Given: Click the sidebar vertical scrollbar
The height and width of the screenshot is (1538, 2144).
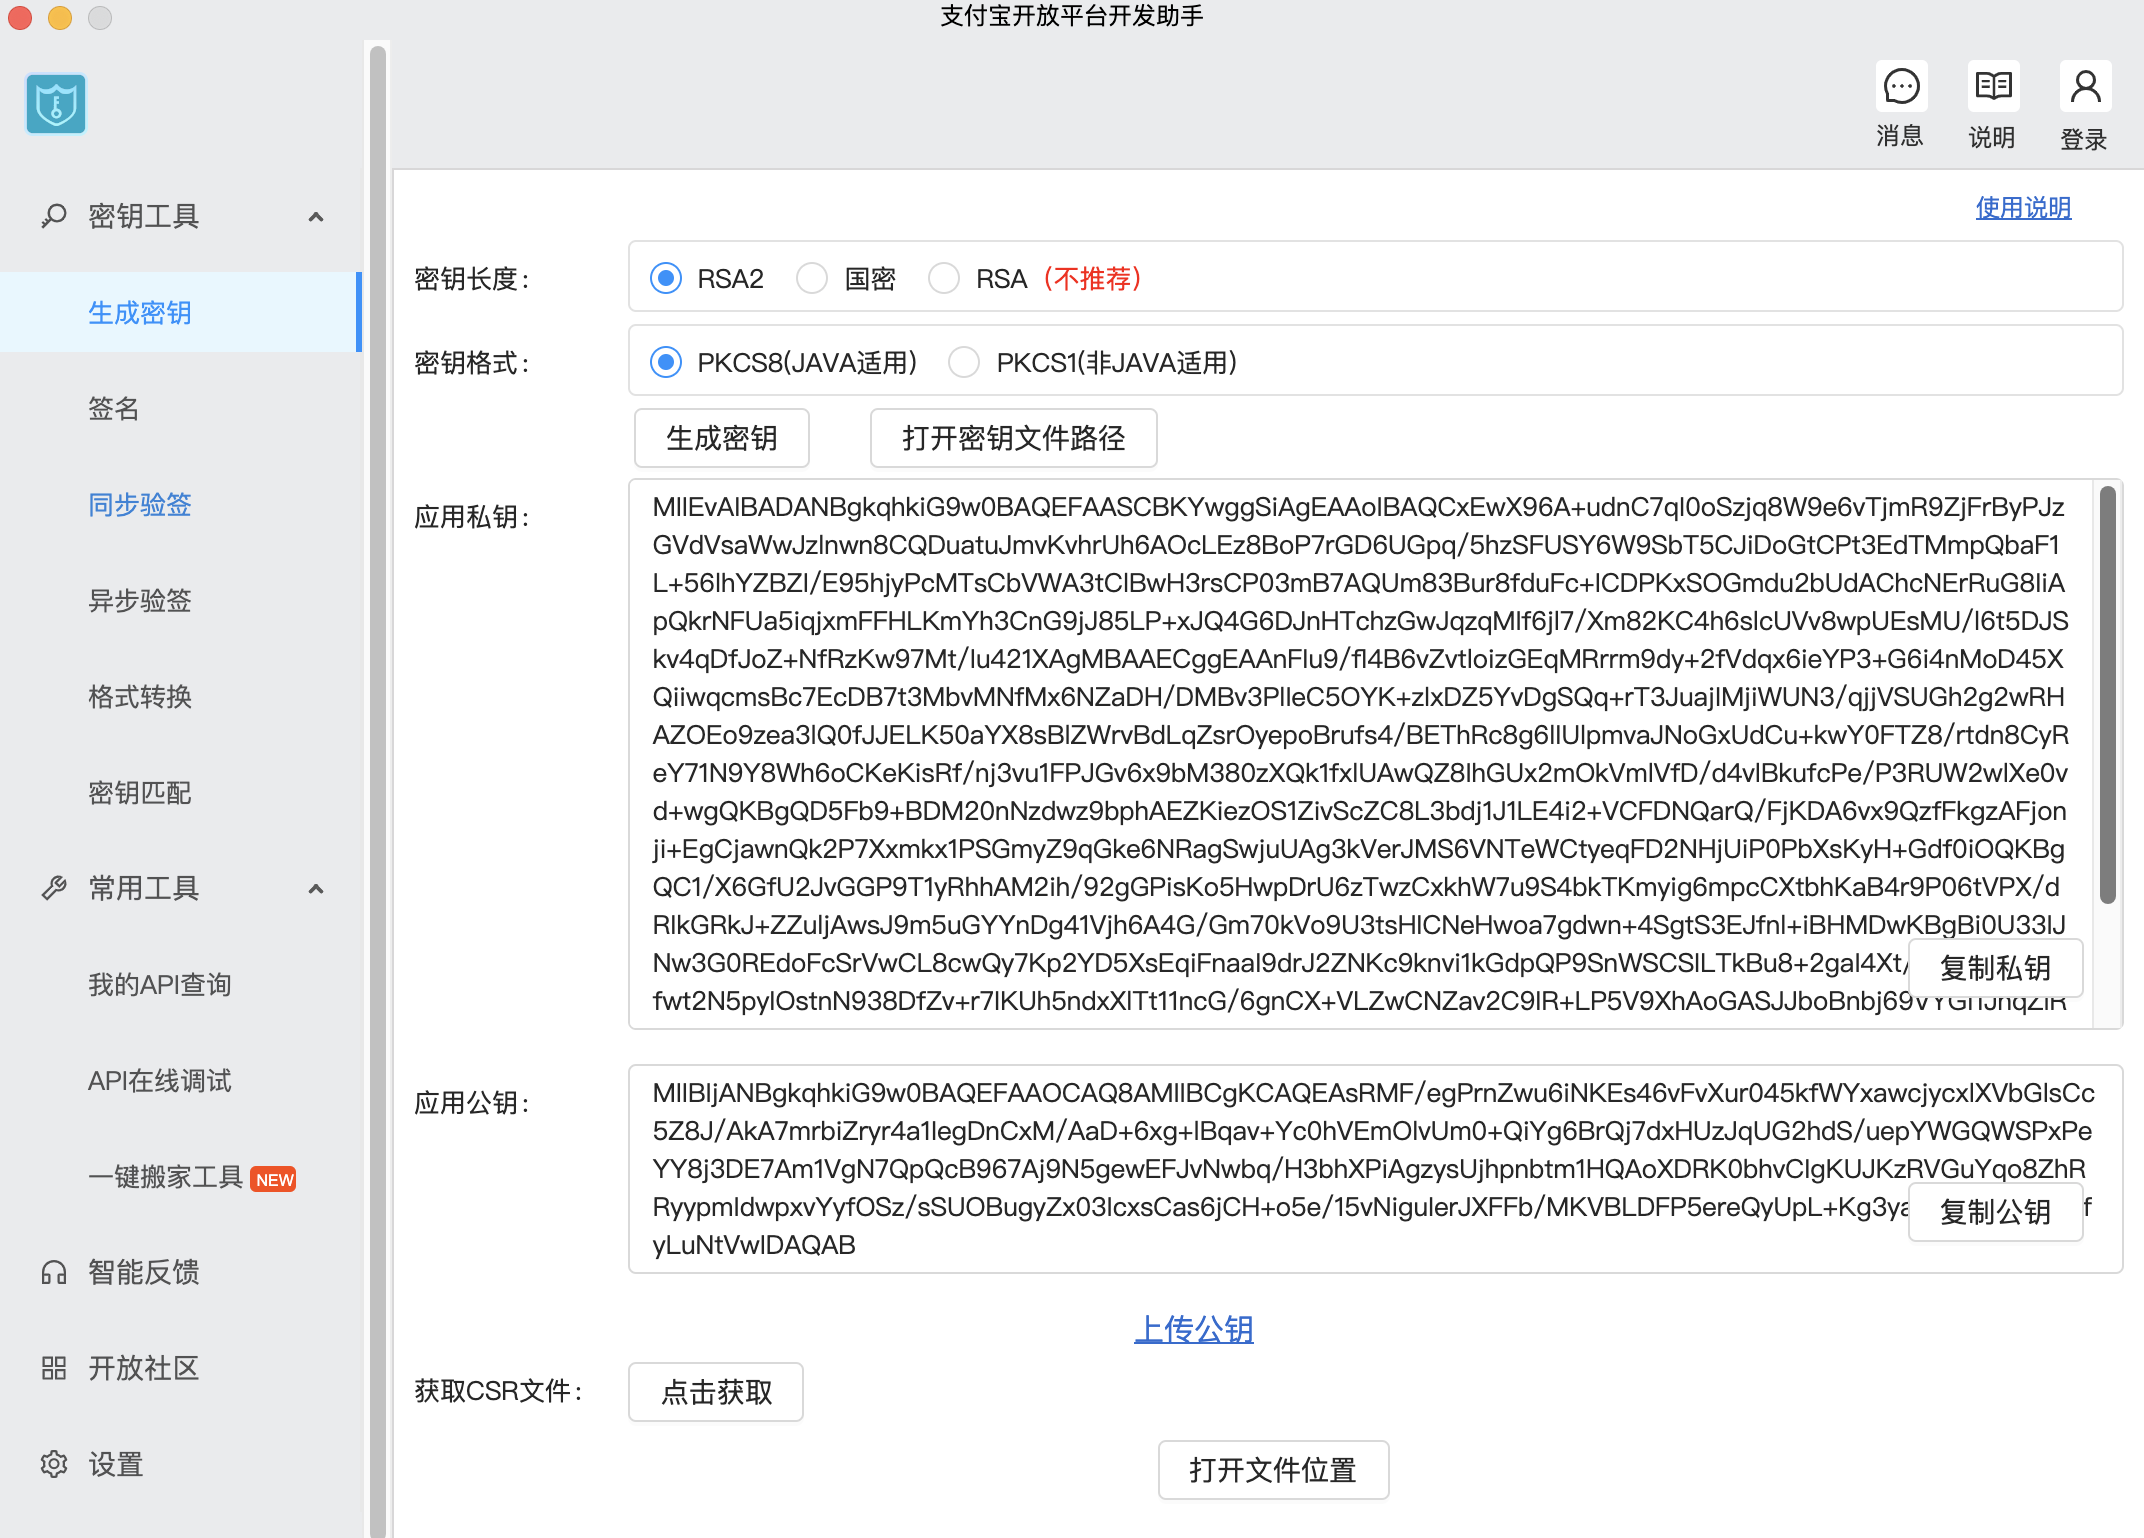Looking at the screenshot, I should coord(378,790).
